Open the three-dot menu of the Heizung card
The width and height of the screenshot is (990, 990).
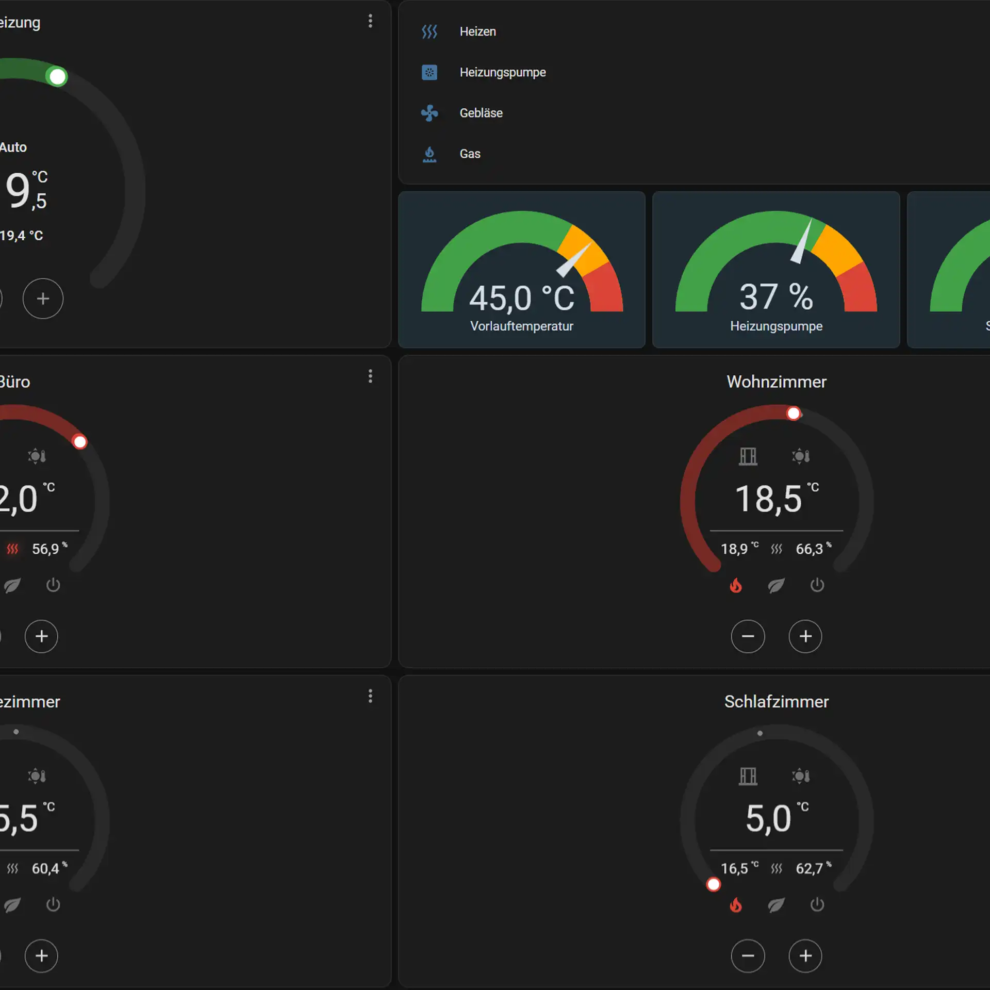[371, 21]
